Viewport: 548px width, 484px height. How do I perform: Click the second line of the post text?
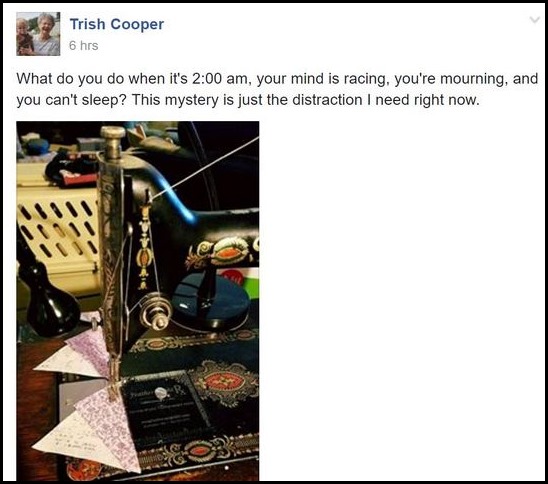pos(247,100)
